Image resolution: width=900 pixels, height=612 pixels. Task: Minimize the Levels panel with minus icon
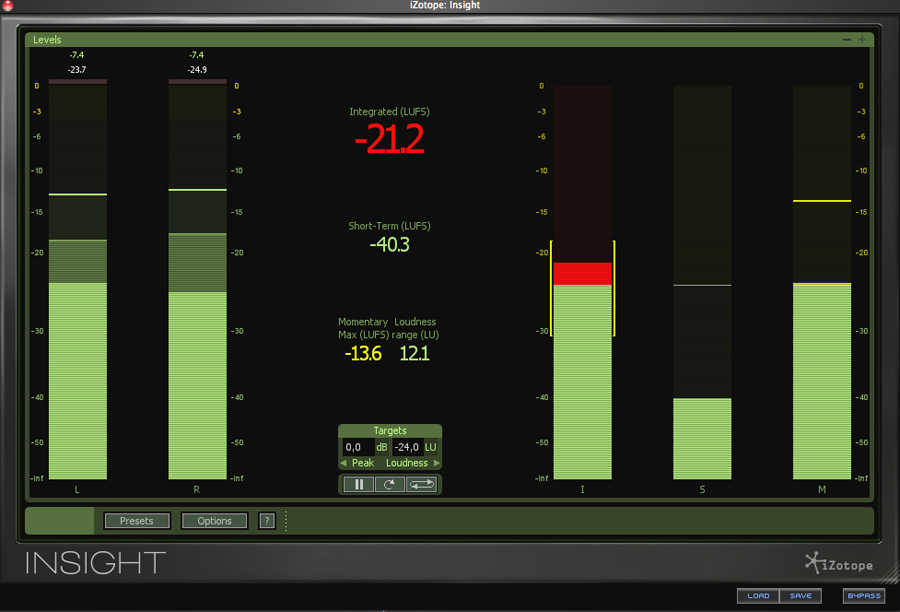tap(847, 40)
